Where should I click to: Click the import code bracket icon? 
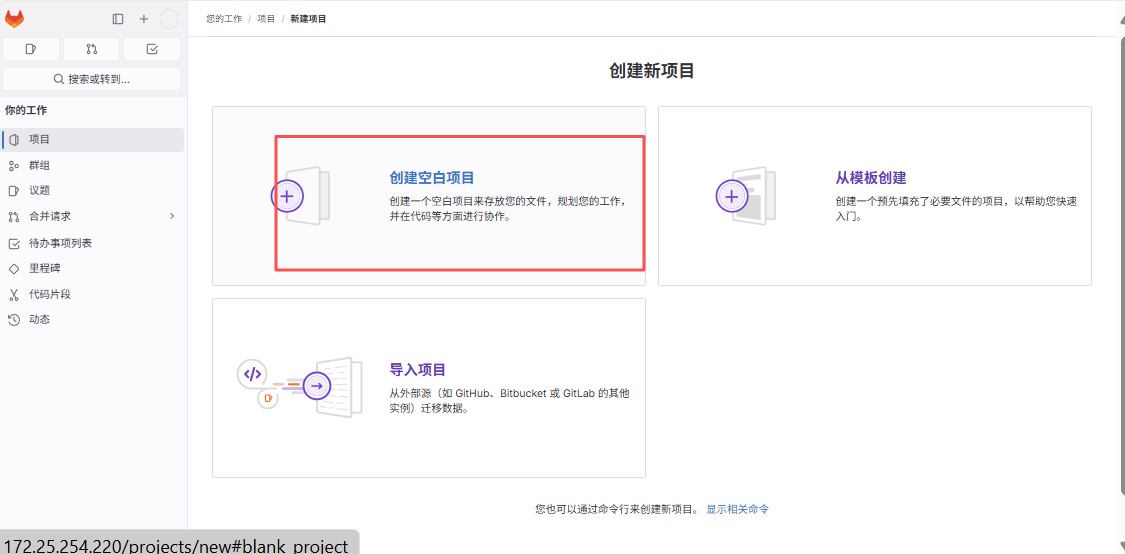(x=252, y=374)
